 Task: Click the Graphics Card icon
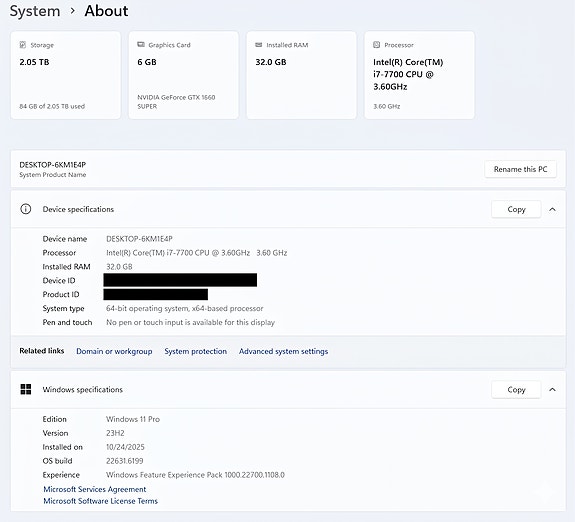[x=141, y=45]
